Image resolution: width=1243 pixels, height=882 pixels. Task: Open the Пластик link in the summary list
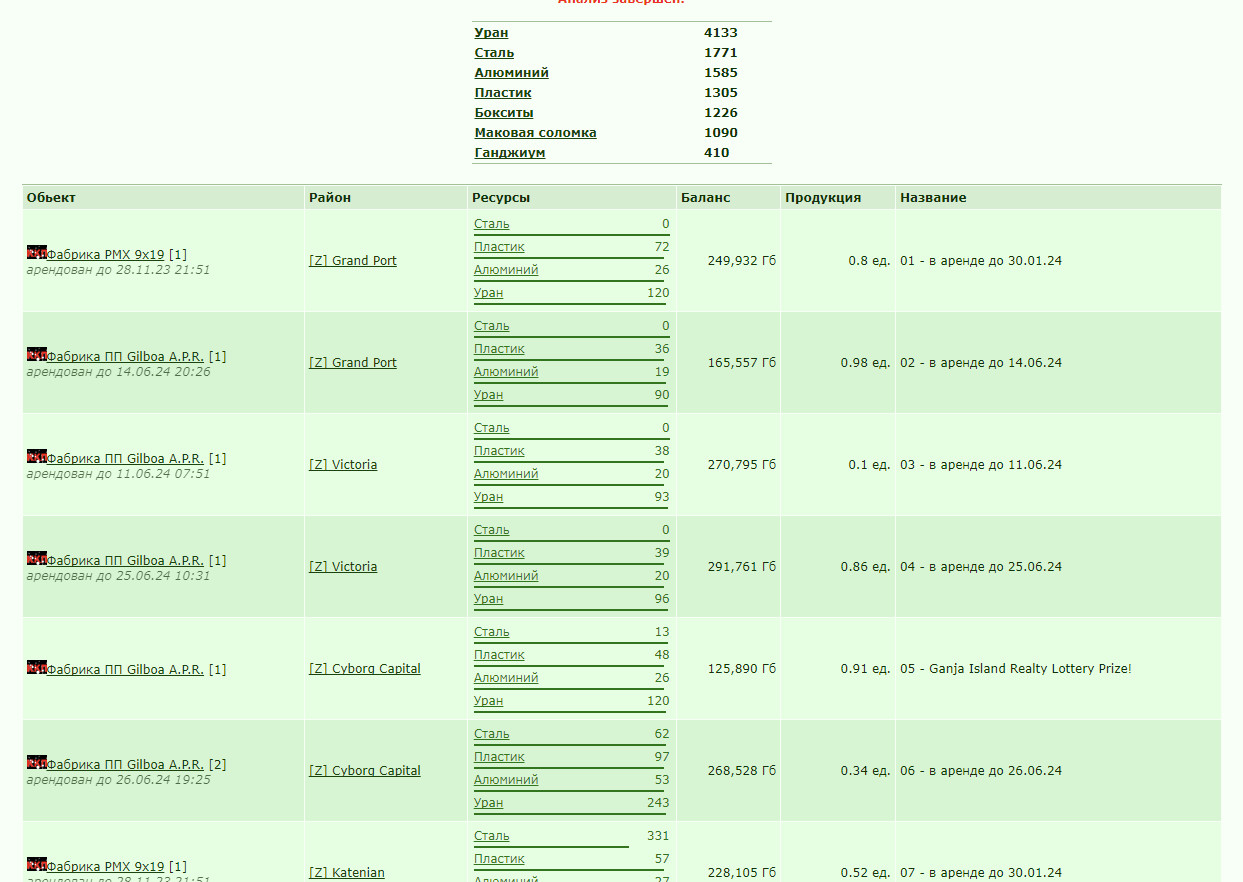pyautogui.click(x=503, y=93)
